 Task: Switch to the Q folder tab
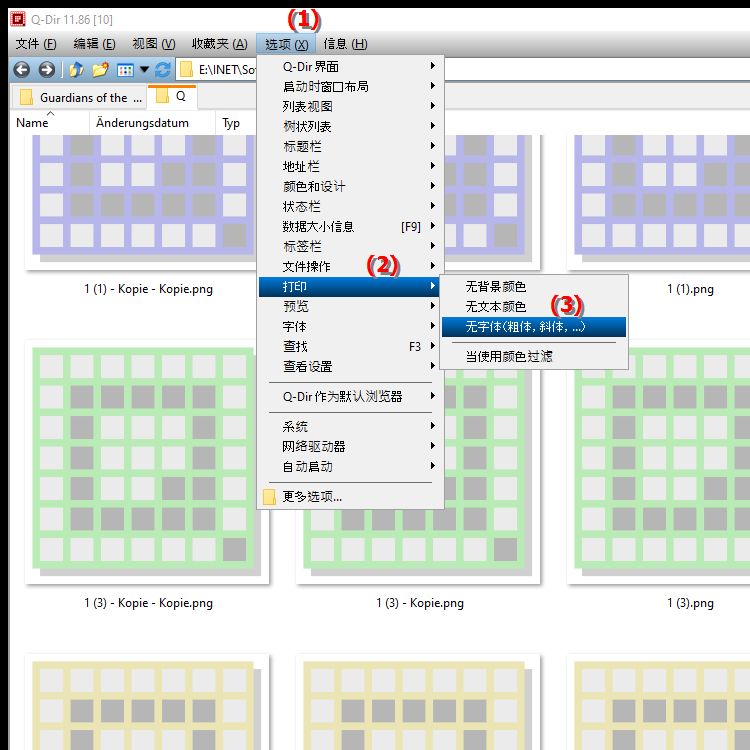click(x=172, y=96)
